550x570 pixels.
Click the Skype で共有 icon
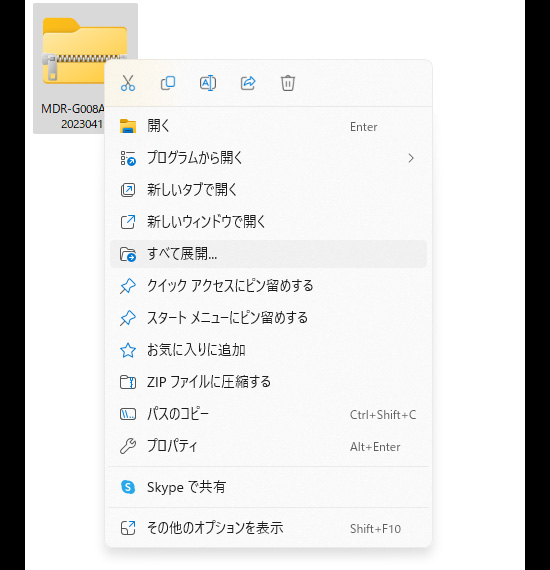pos(128,487)
